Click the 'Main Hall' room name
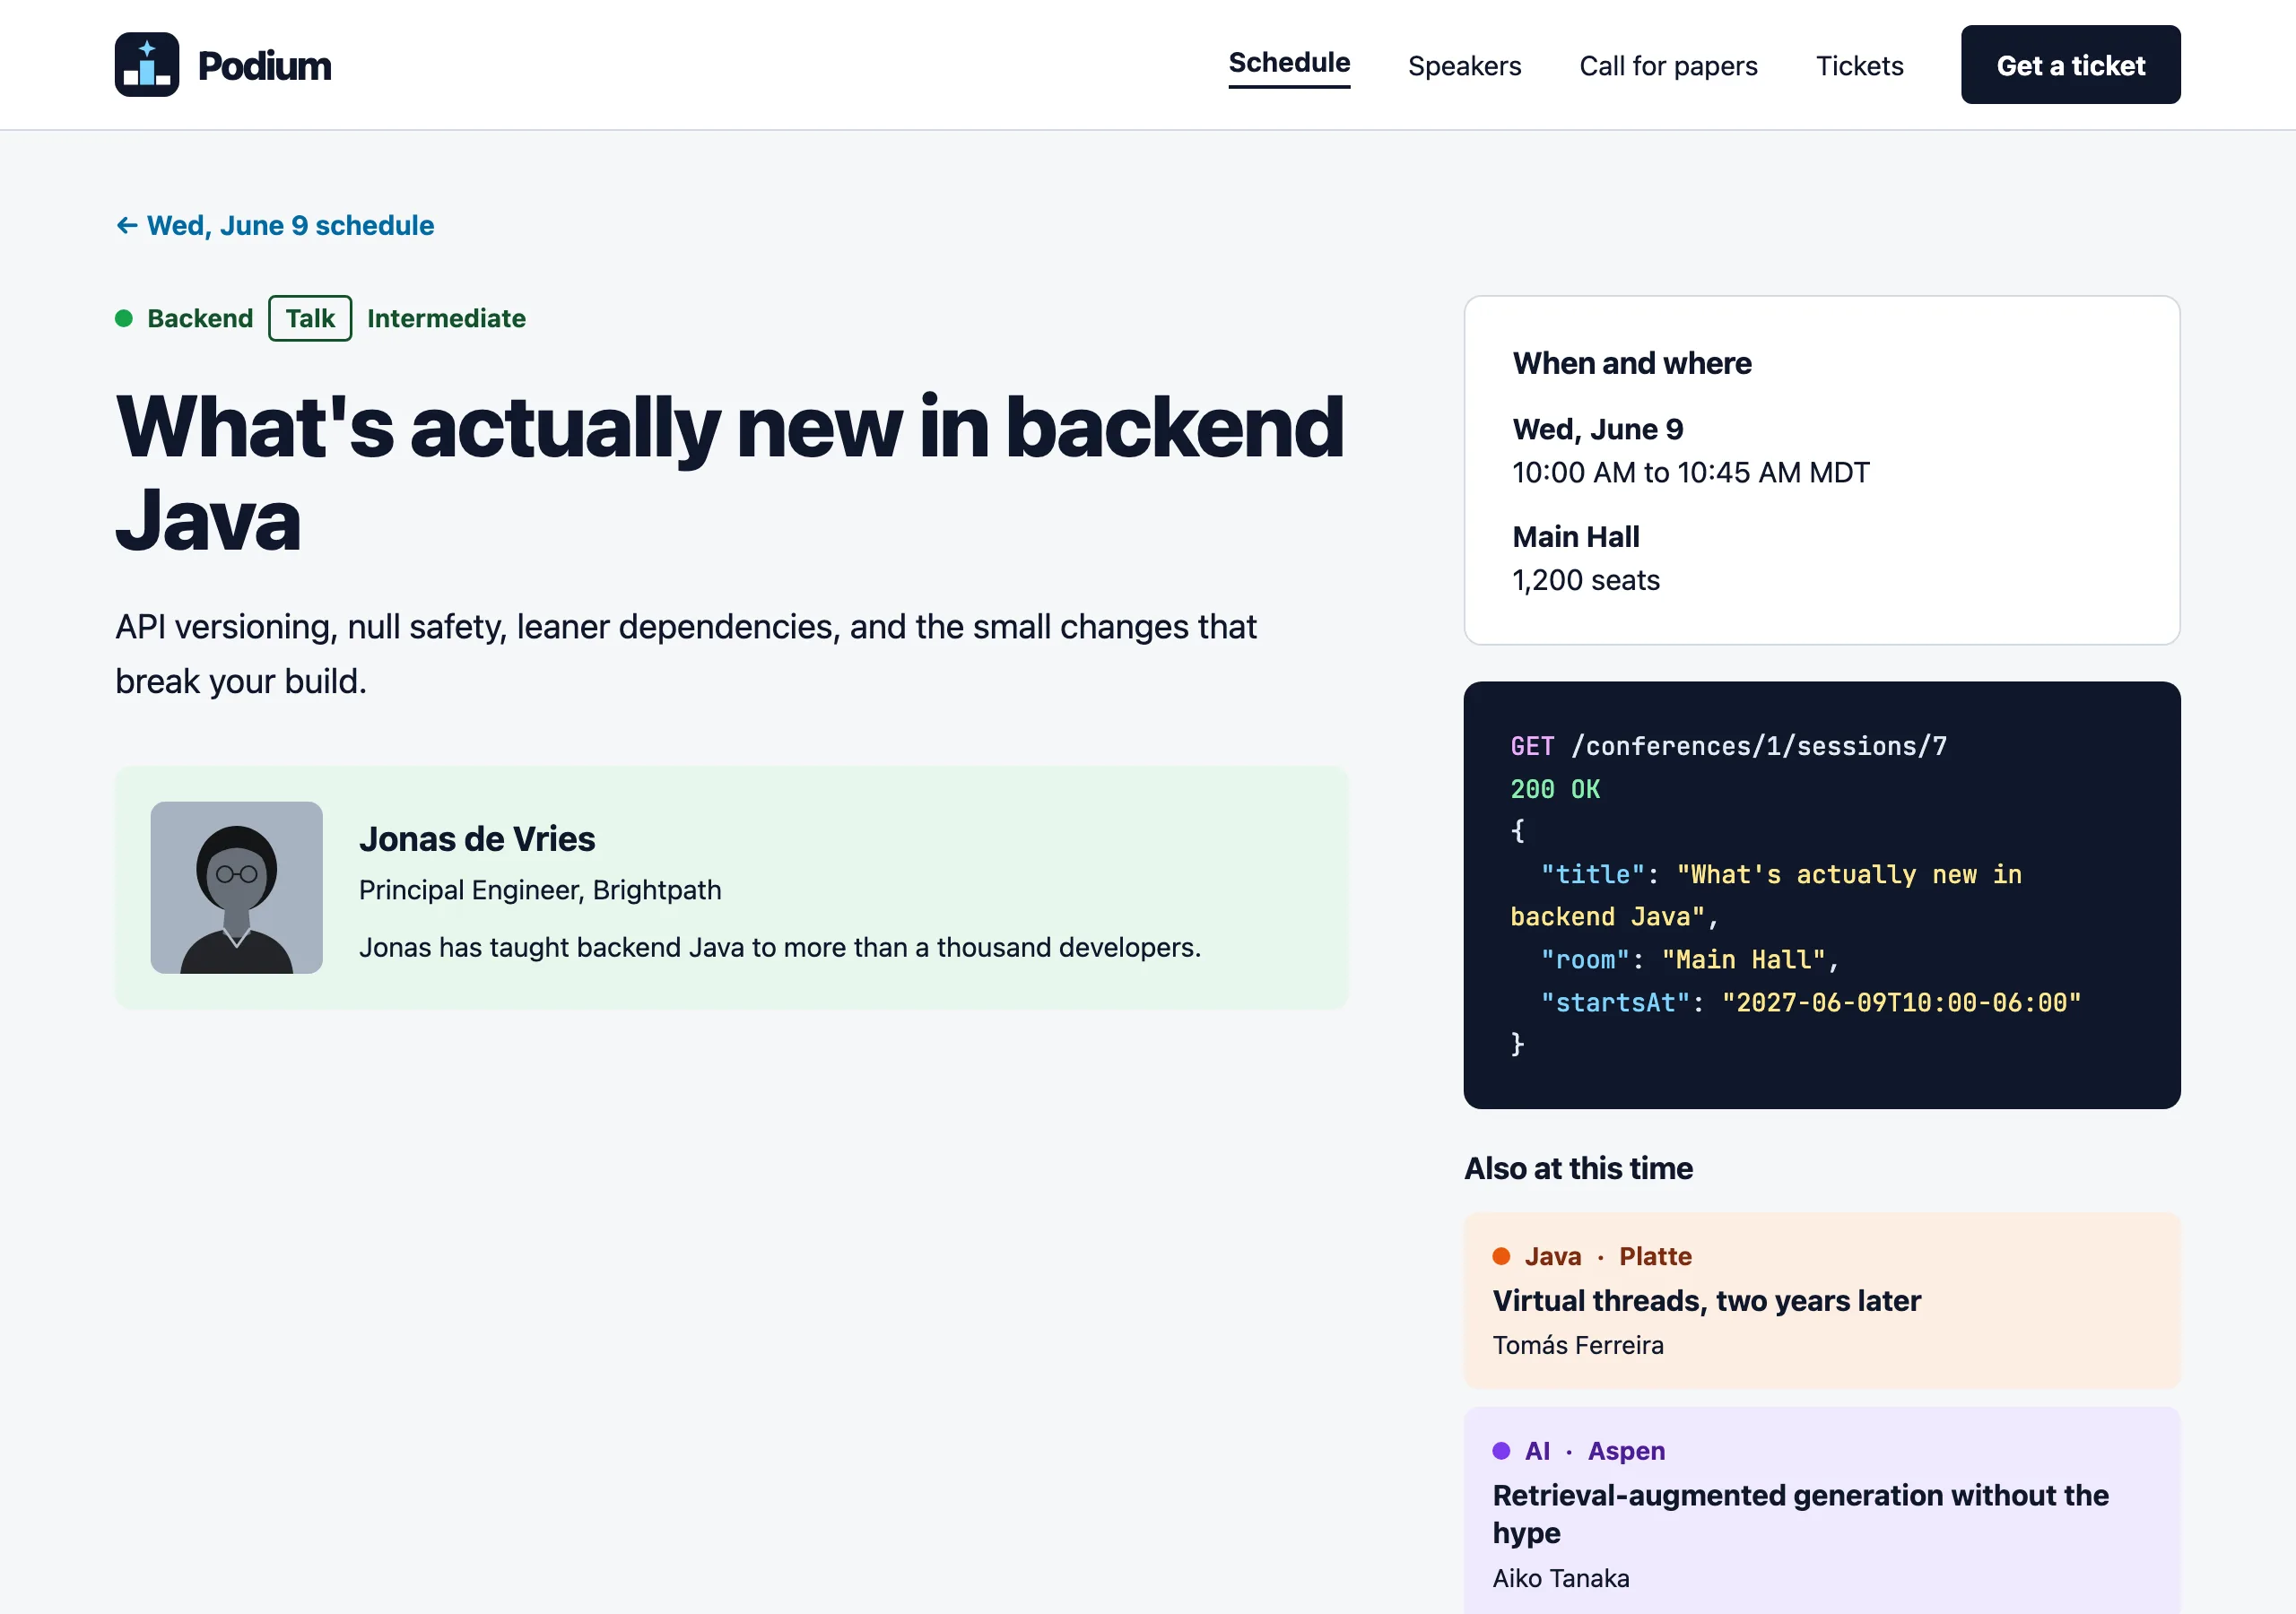The image size is (2296, 1614). coord(1576,538)
